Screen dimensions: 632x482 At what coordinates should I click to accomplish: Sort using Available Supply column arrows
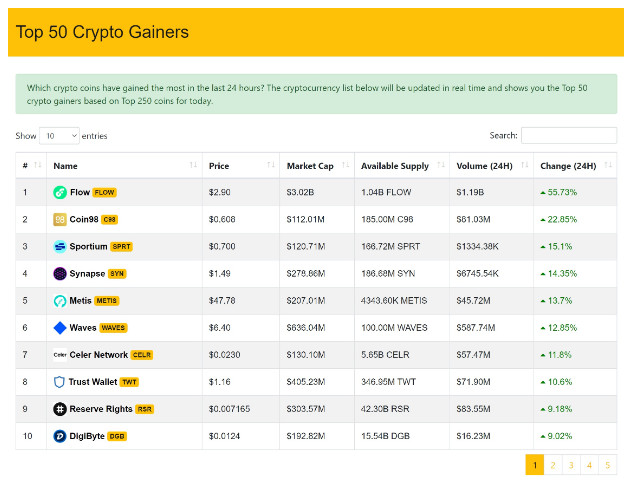click(441, 165)
